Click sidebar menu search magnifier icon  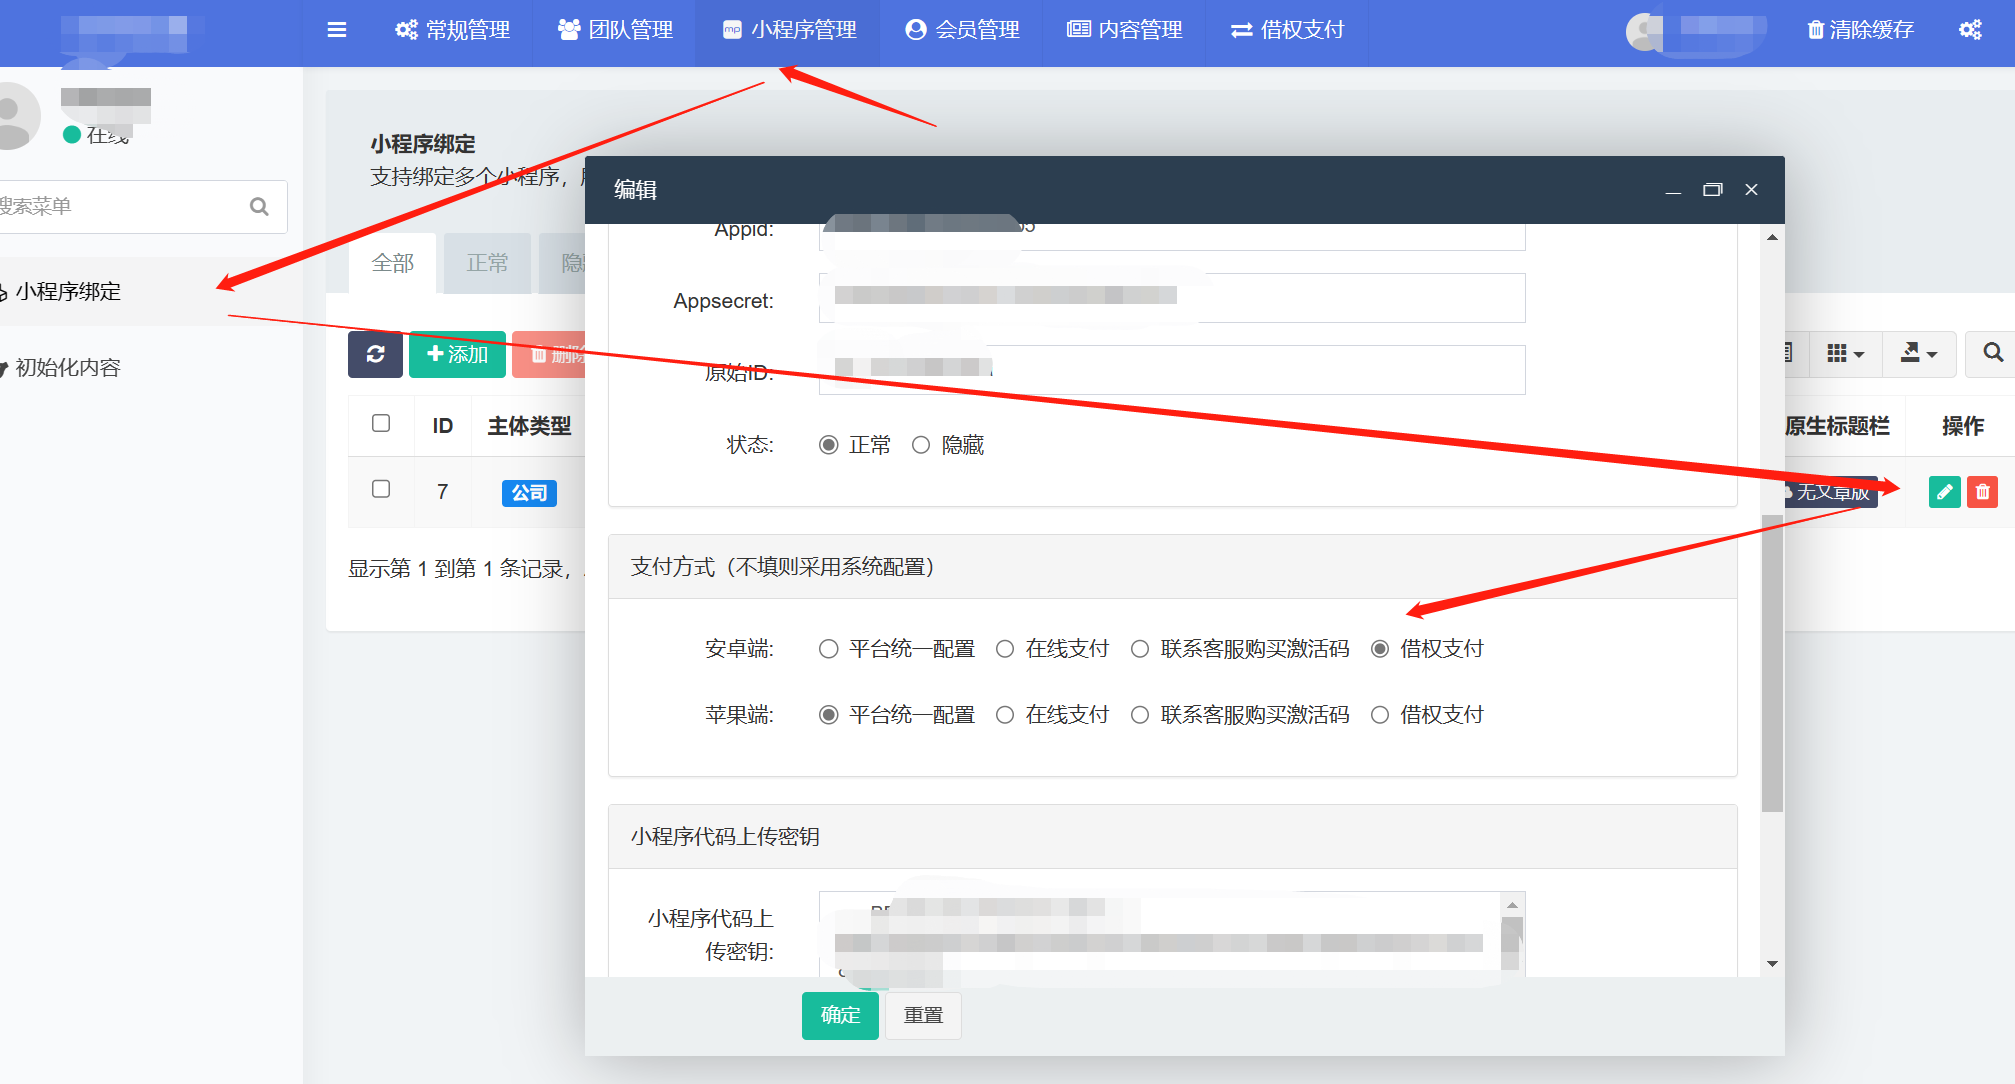click(x=259, y=206)
